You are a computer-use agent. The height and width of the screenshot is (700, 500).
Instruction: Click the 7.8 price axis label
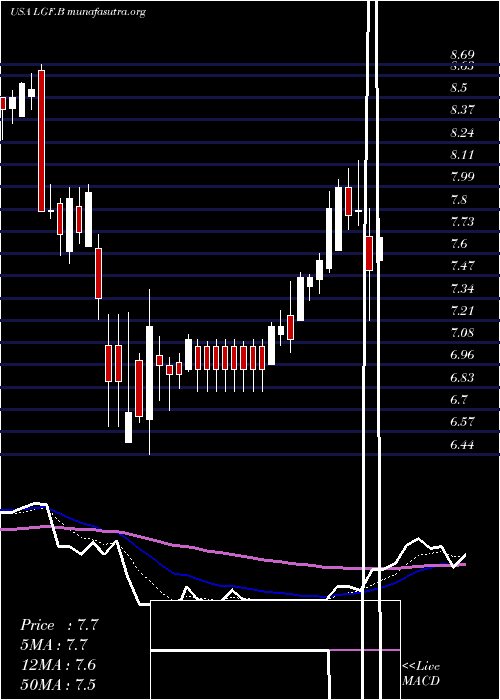tap(459, 200)
